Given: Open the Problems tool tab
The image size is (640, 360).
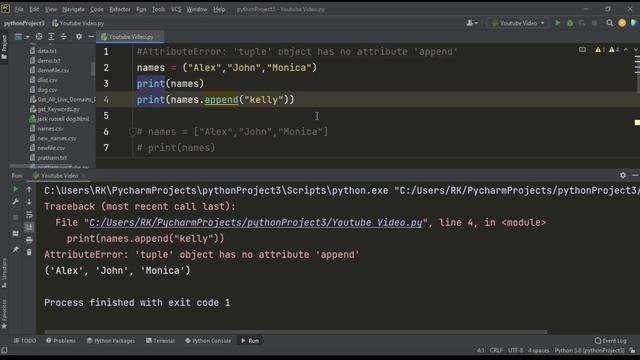Looking at the screenshot, I should 61,340.
